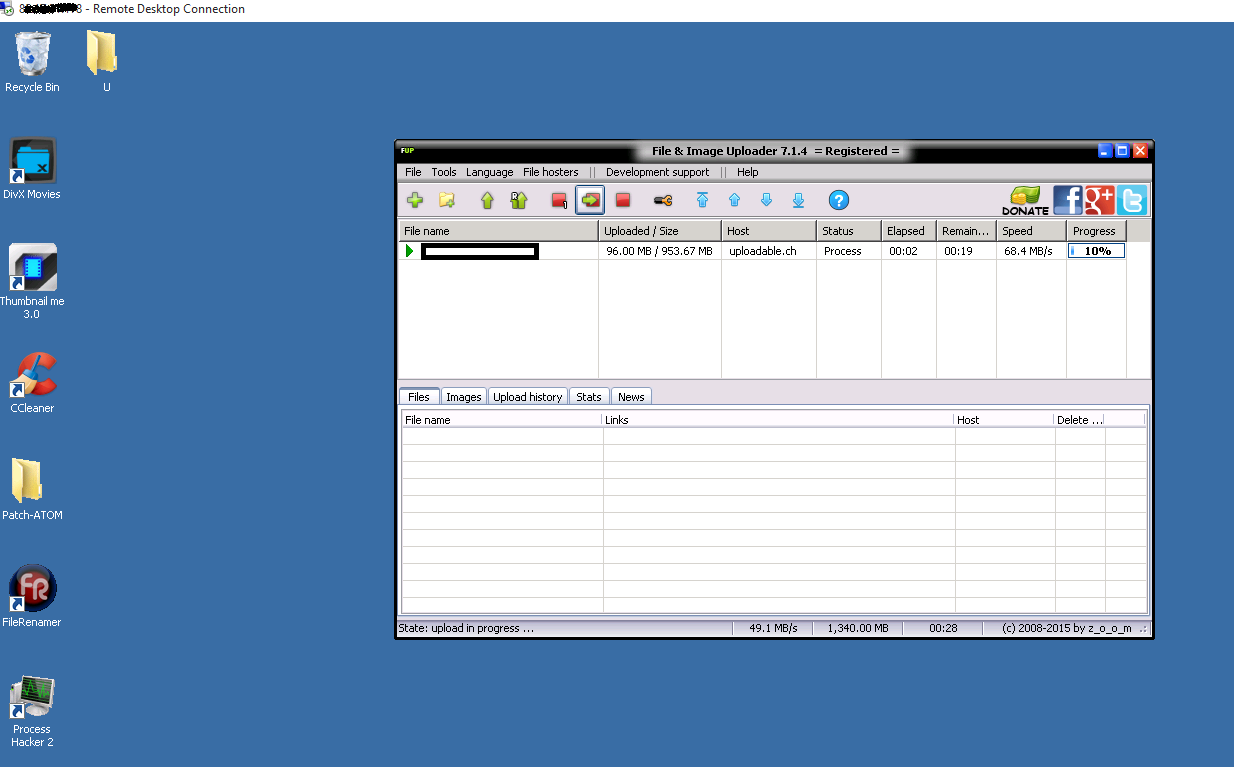This screenshot has height=767, width=1234.
Task: Select the Process Hacker 2 shortcut
Action: click(x=32, y=711)
